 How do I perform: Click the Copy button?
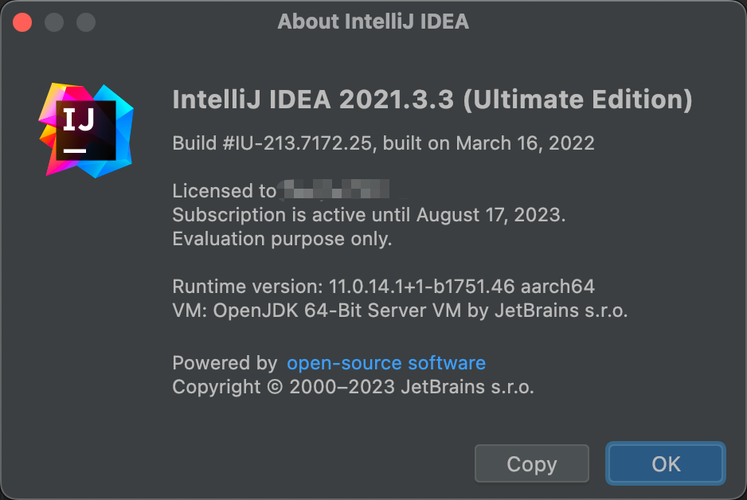[531, 464]
